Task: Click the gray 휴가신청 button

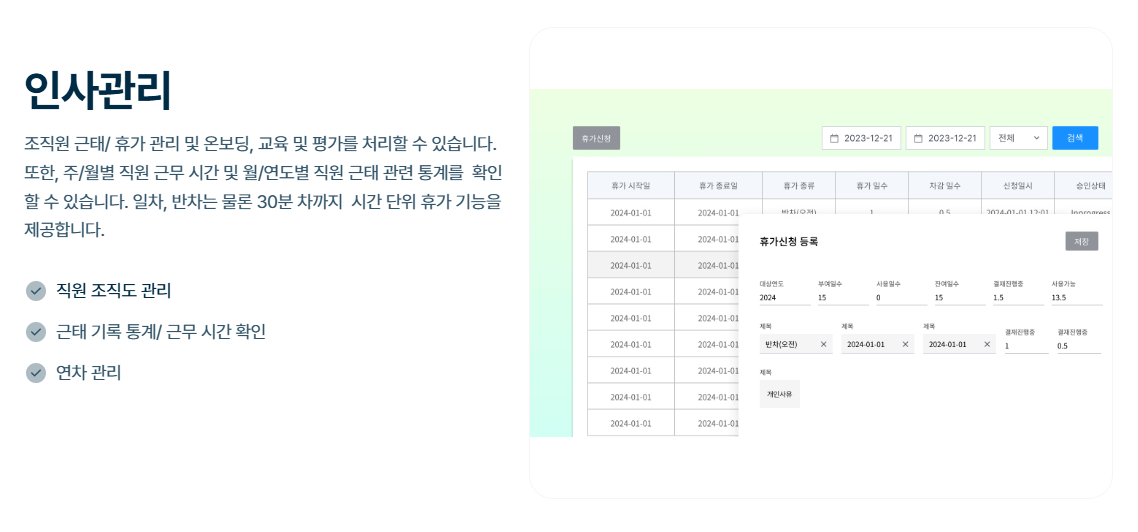Action: tap(596, 138)
